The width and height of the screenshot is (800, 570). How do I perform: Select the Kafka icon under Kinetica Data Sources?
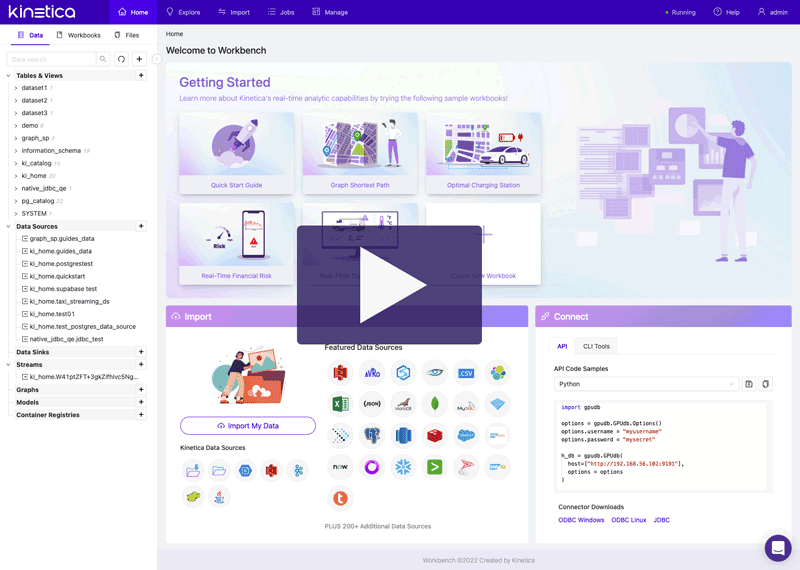click(x=297, y=470)
